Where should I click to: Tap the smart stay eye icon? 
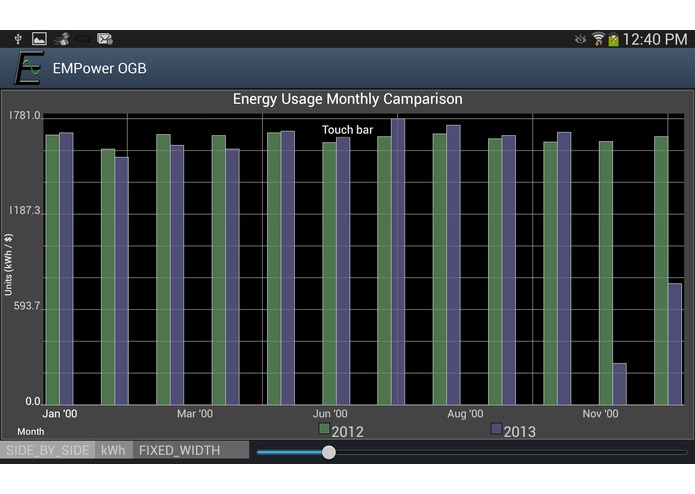pos(580,39)
